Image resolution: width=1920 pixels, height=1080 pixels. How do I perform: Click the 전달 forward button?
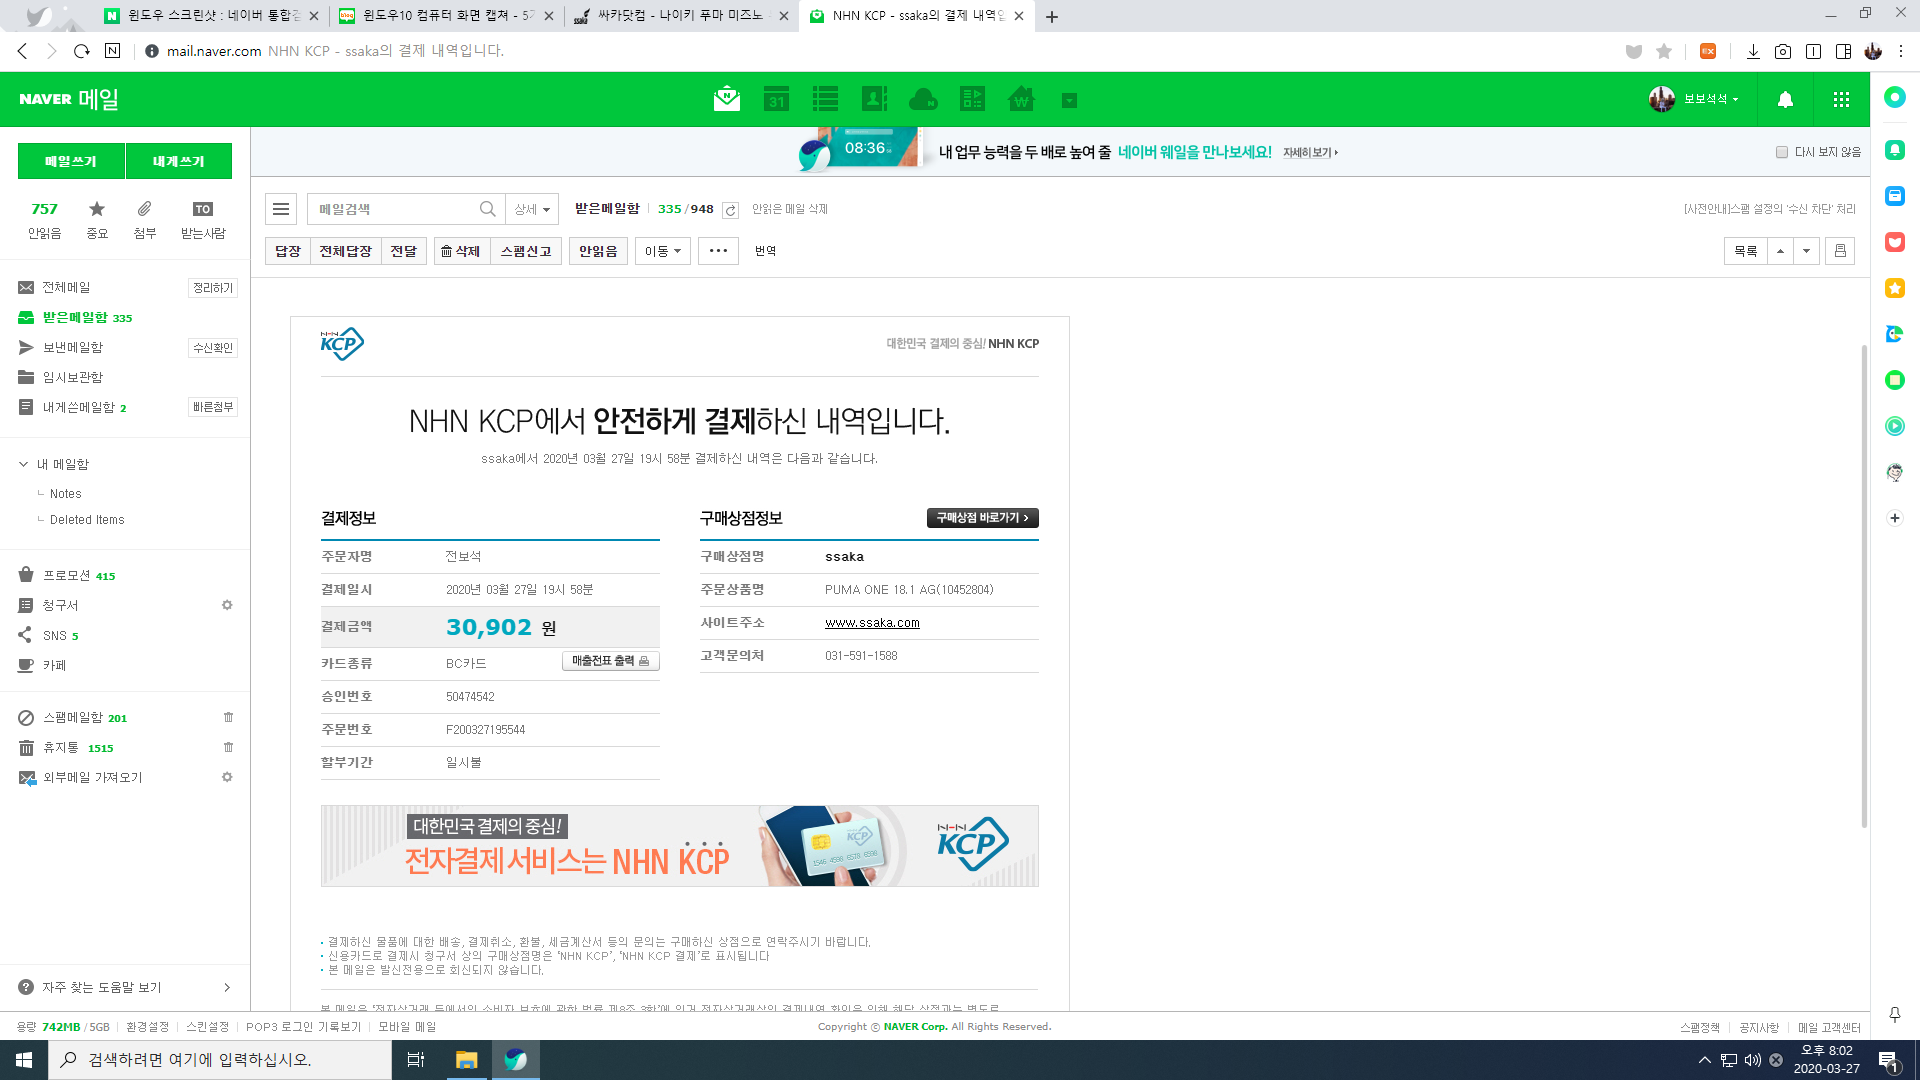(x=404, y=251)
